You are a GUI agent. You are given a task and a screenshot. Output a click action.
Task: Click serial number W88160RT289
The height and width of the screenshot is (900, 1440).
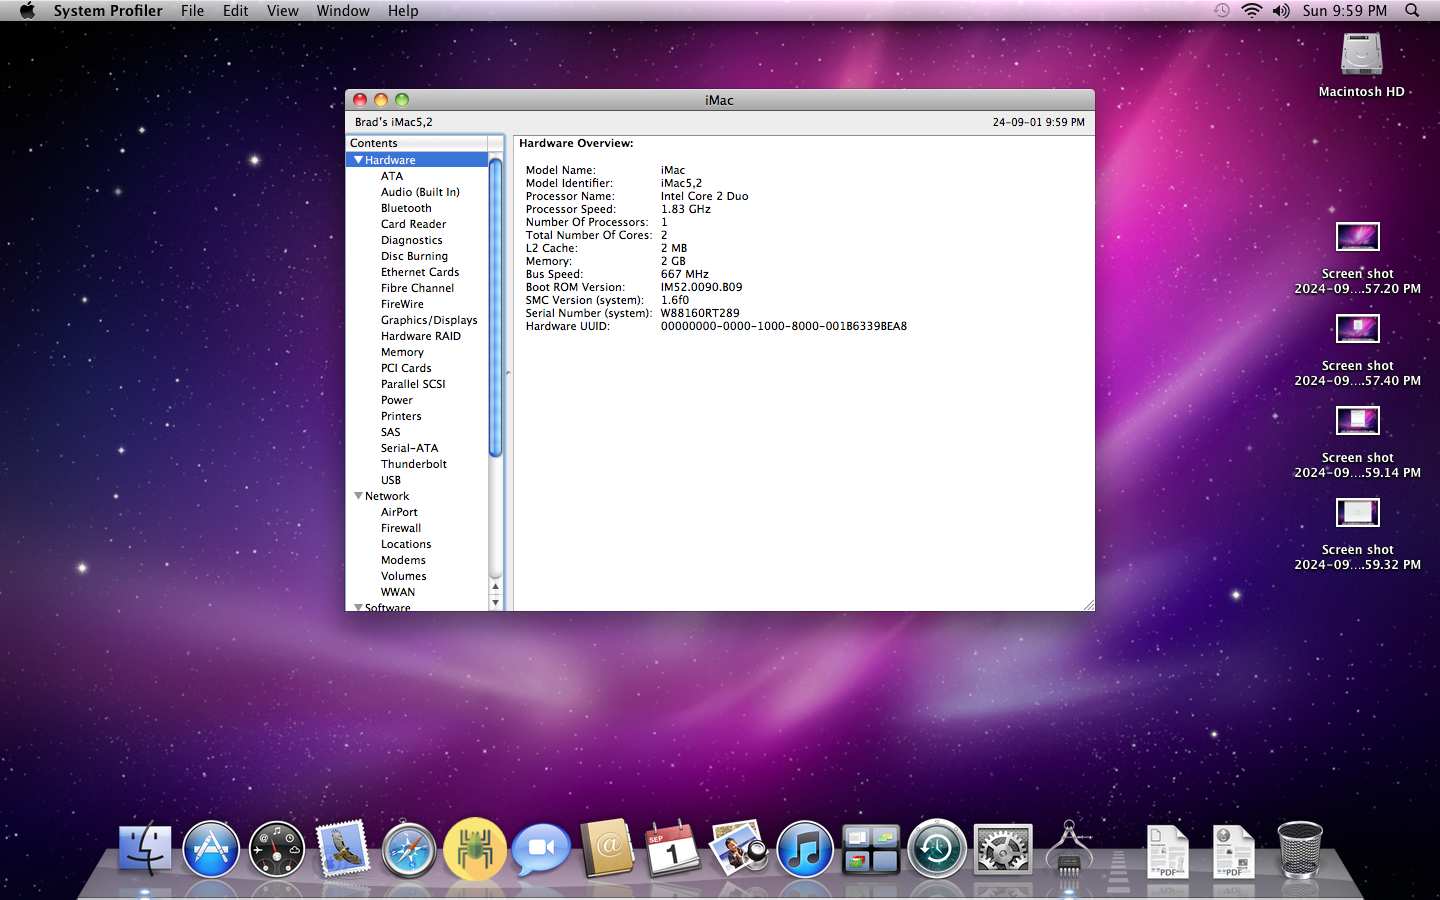tap(700, 313)
